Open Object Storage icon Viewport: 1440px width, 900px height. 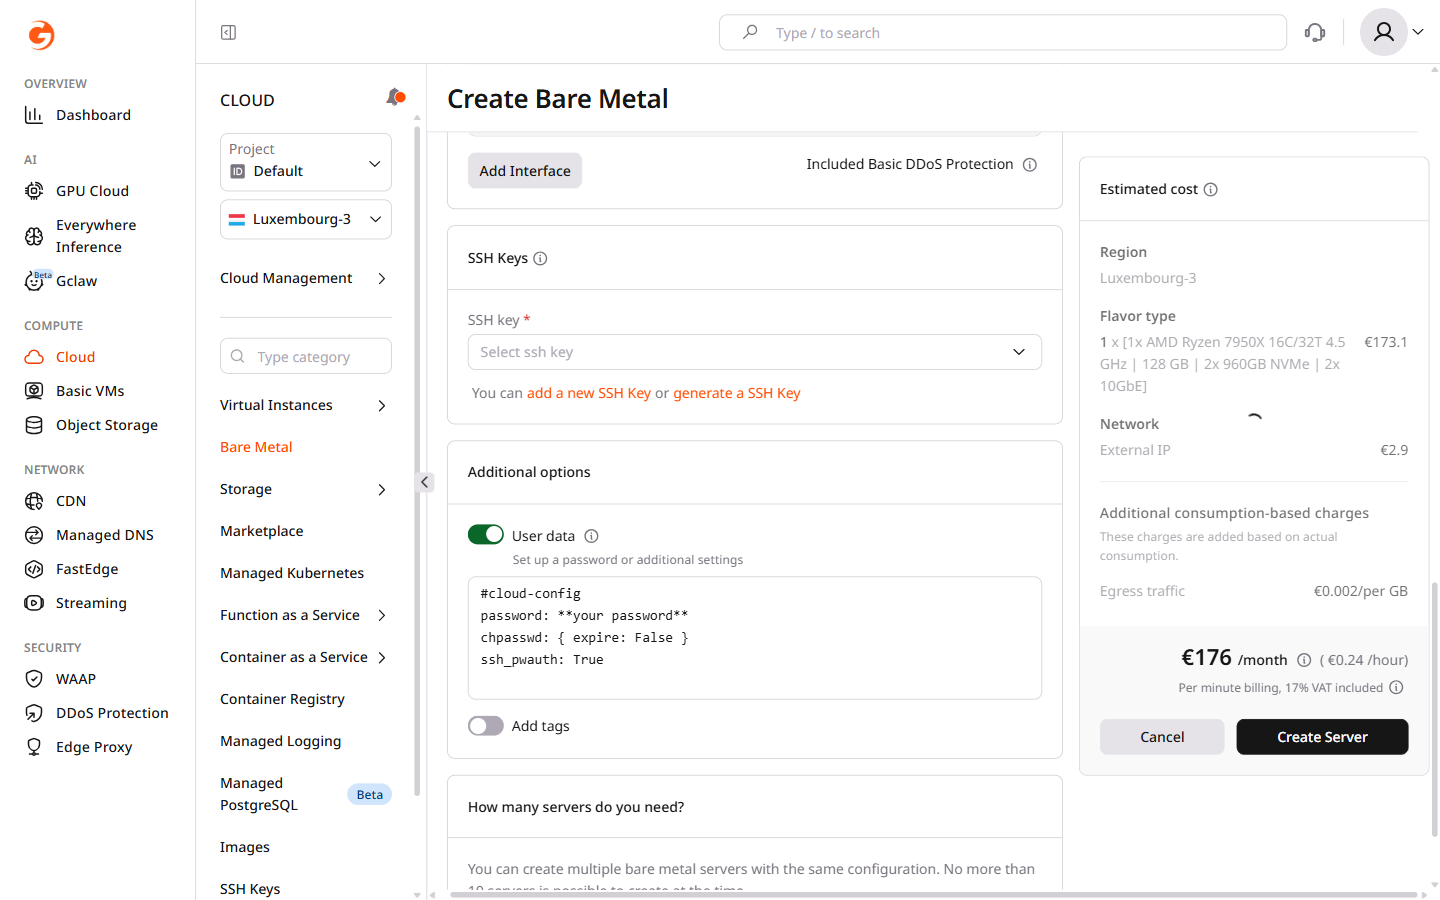tap(34, 425)
